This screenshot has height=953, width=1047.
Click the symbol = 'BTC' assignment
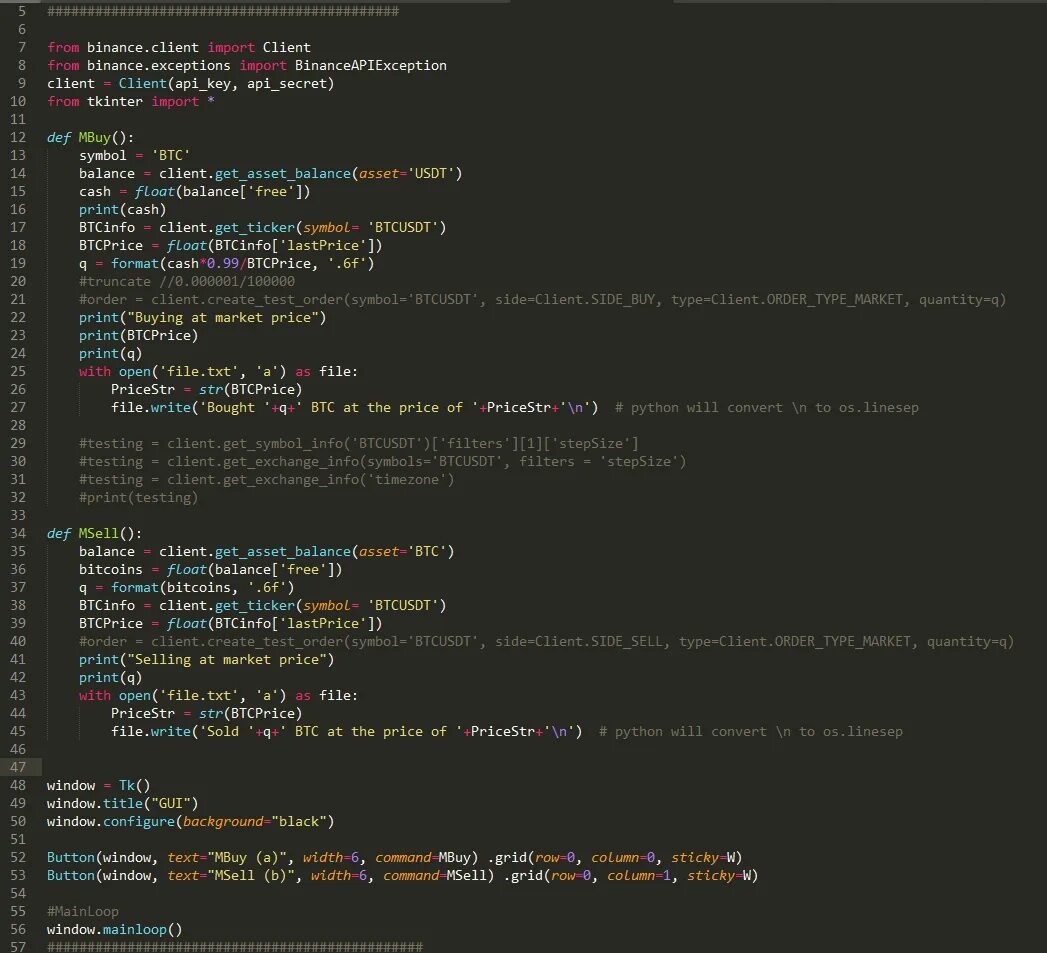(x=134, y=156)
